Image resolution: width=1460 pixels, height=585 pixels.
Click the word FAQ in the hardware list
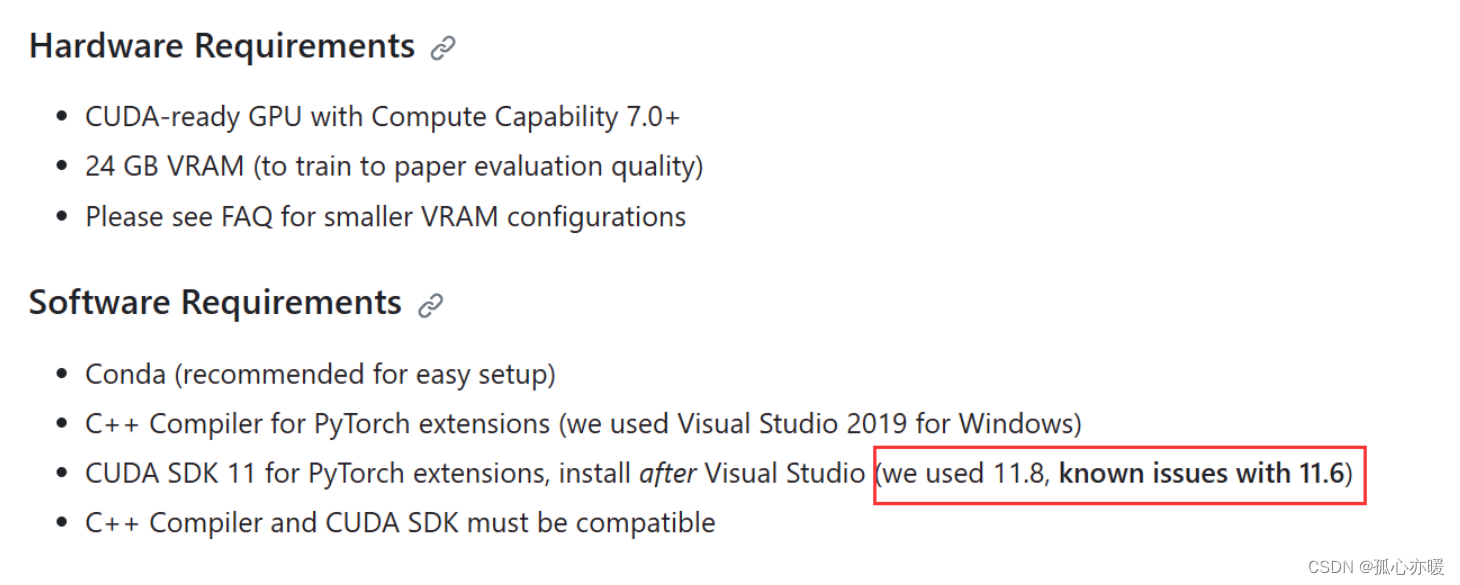click(243, 217)
